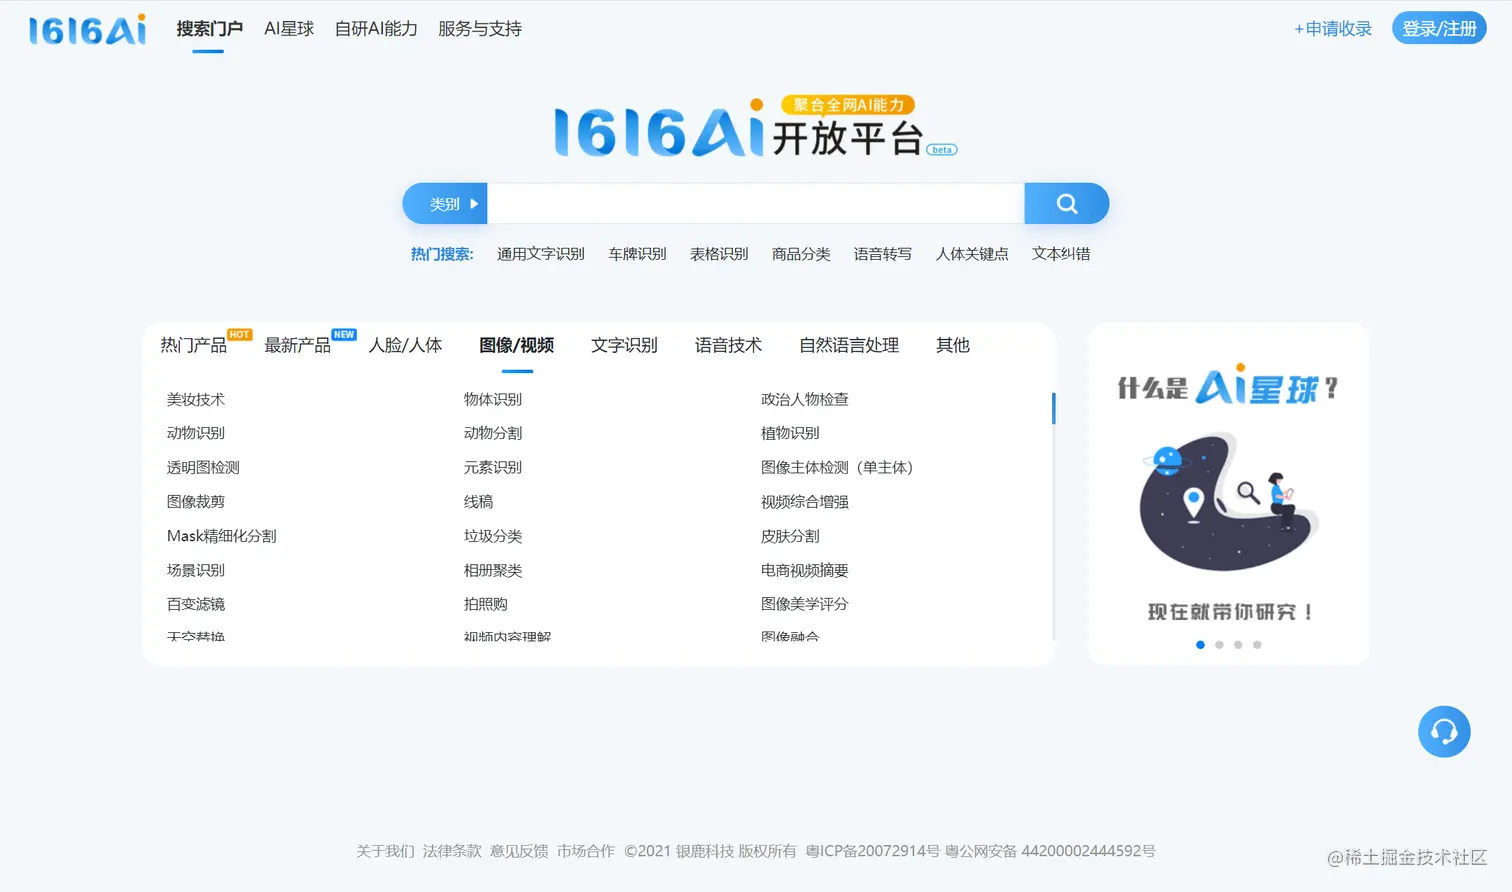Switch to the 热门产品 tab
This screenshot has height=892, width=1512.
(194, 345)
